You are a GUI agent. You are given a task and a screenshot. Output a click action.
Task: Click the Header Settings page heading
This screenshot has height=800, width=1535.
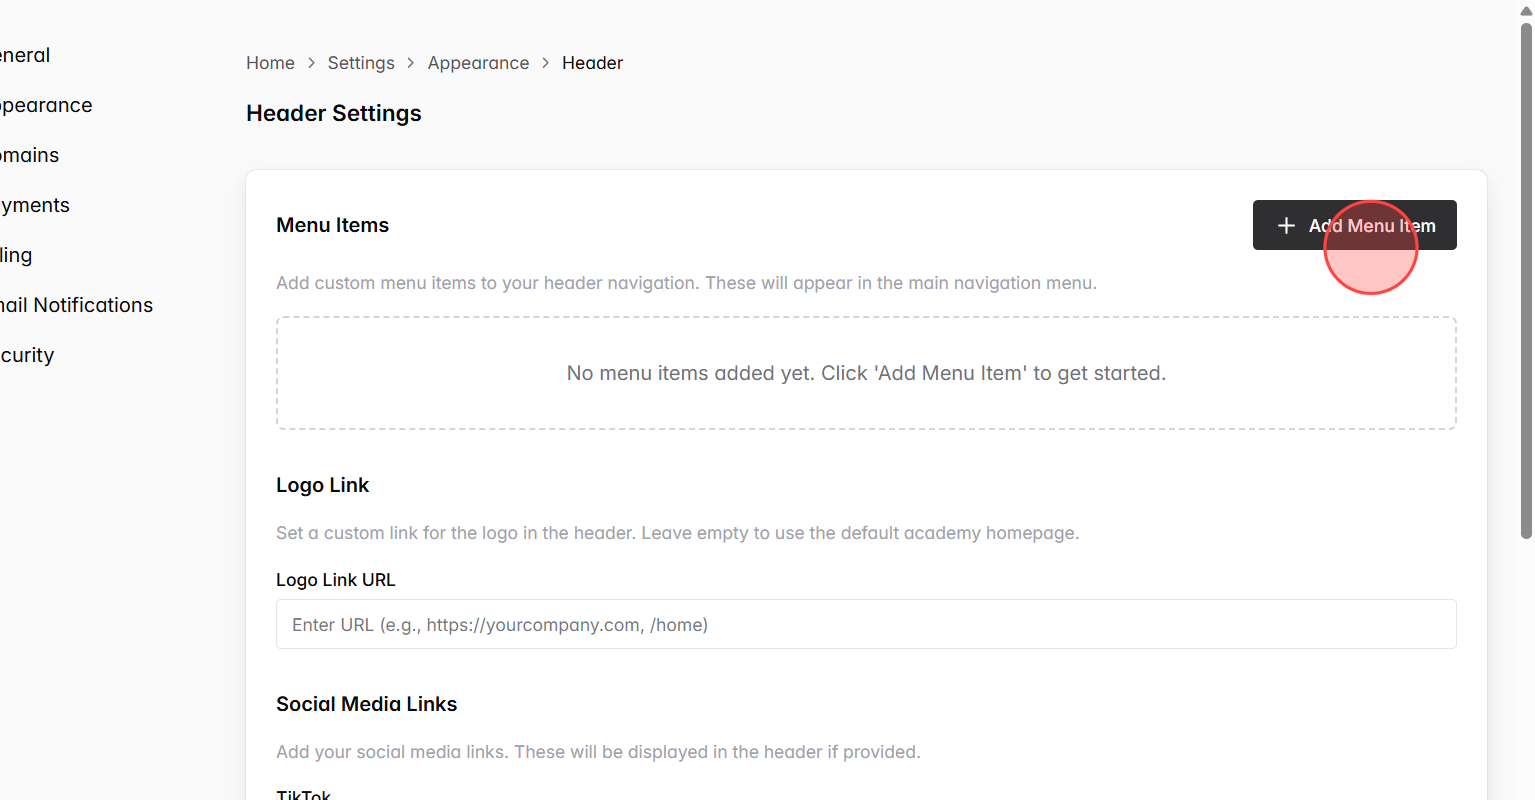tap(334, 113)
